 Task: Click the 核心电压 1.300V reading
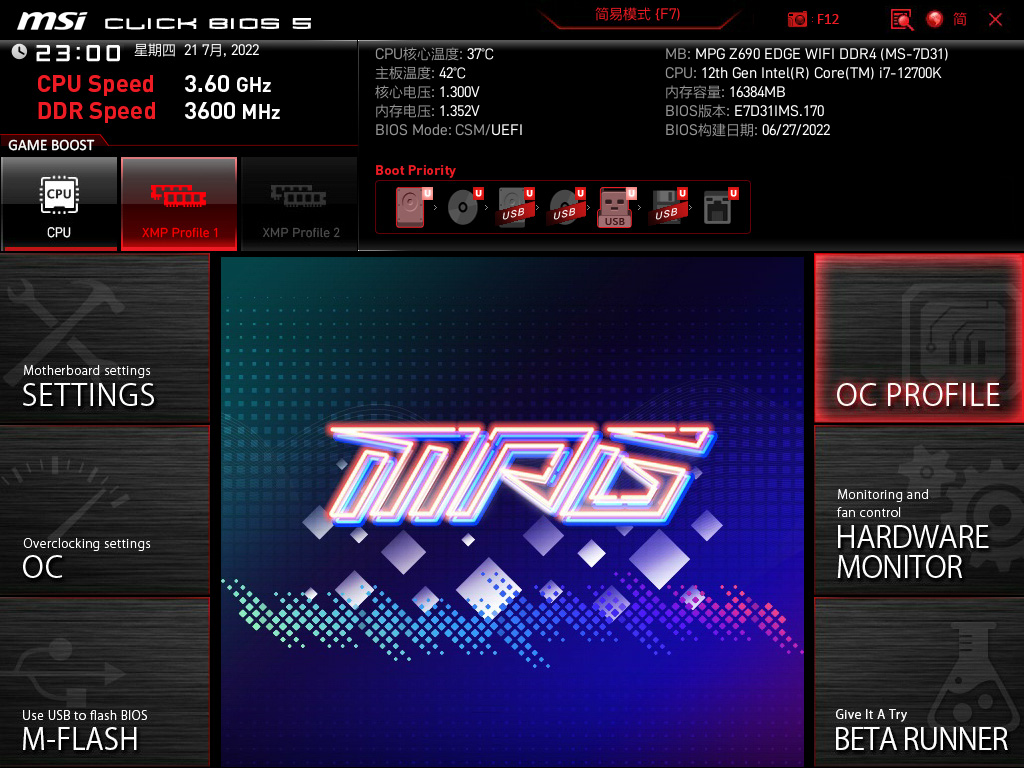click(427, 92)
